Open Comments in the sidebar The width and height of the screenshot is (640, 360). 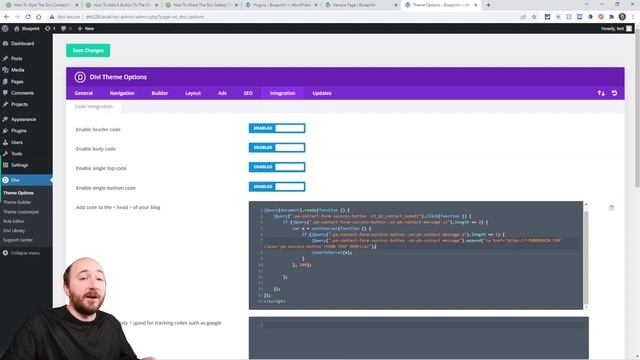pos(22,93)
